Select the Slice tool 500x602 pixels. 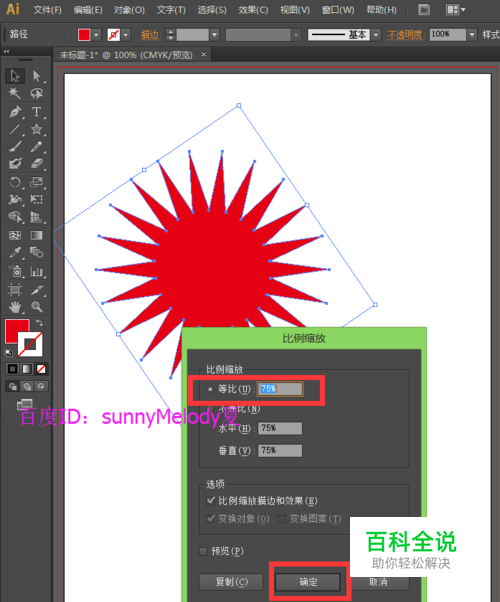pyautogui.click(x=36, y=289)
